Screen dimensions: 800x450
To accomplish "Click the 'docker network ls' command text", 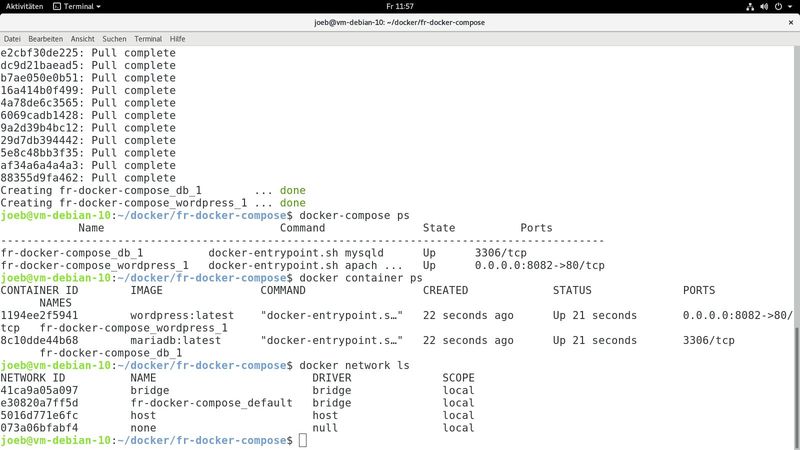I will click(x=355, y=365).
